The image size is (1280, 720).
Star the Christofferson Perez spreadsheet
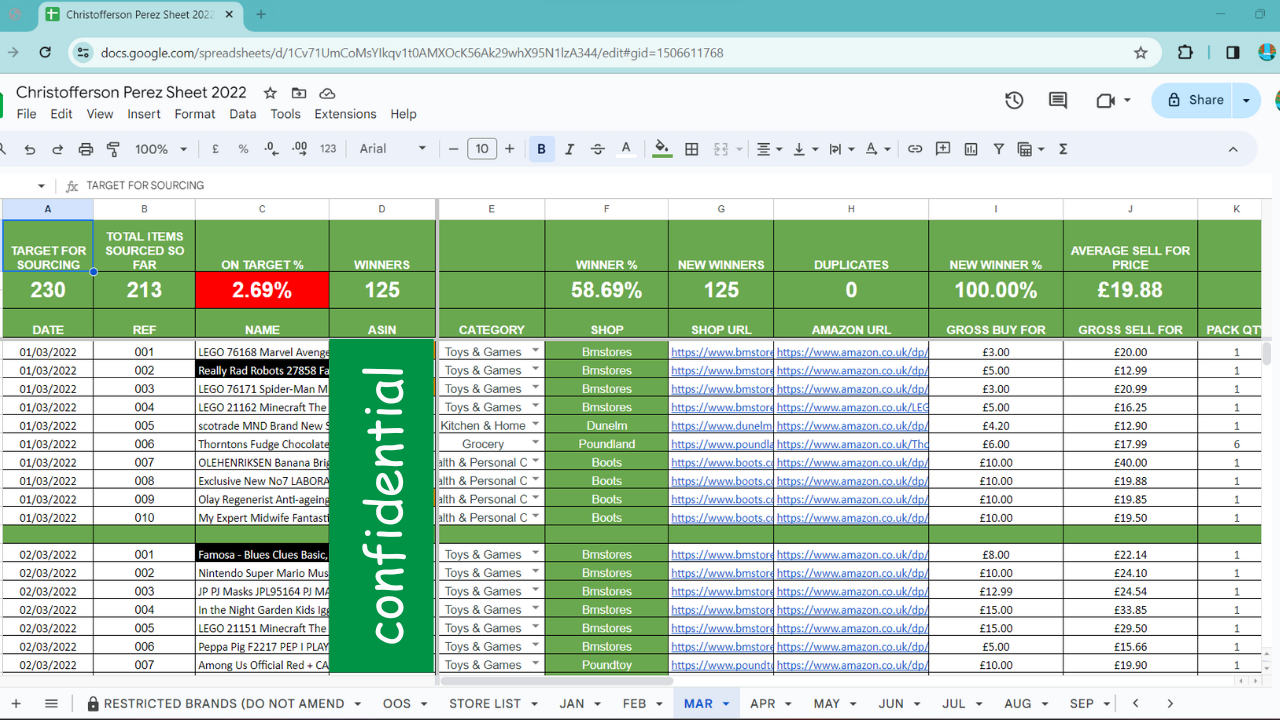tap(270, 93)
